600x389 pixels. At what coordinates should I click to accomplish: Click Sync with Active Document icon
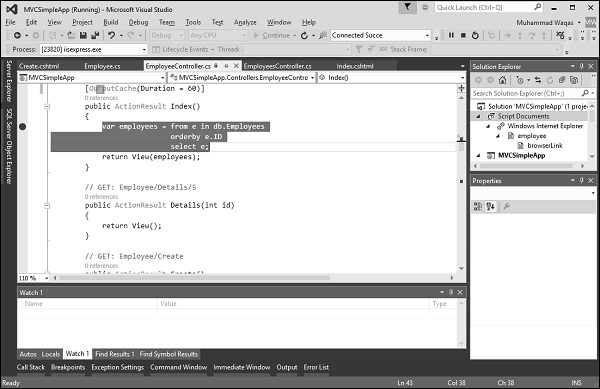(538, 80)
